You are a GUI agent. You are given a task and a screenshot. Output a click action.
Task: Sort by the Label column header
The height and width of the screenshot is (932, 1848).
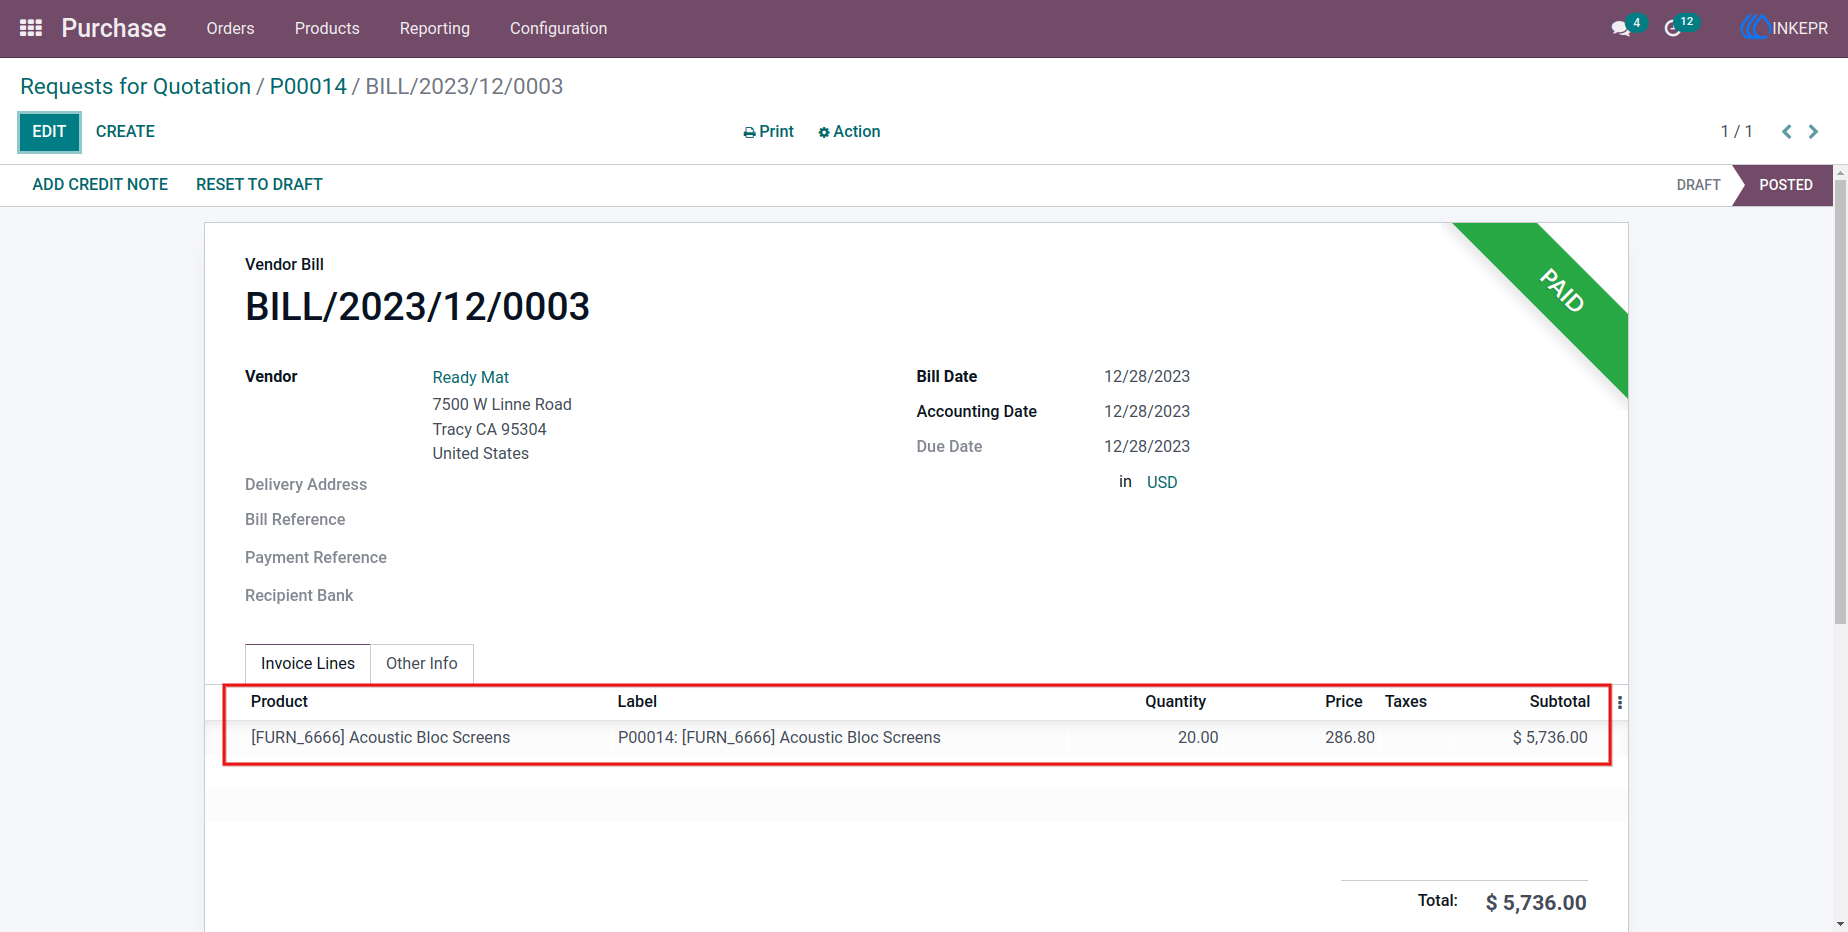(637, 702)
